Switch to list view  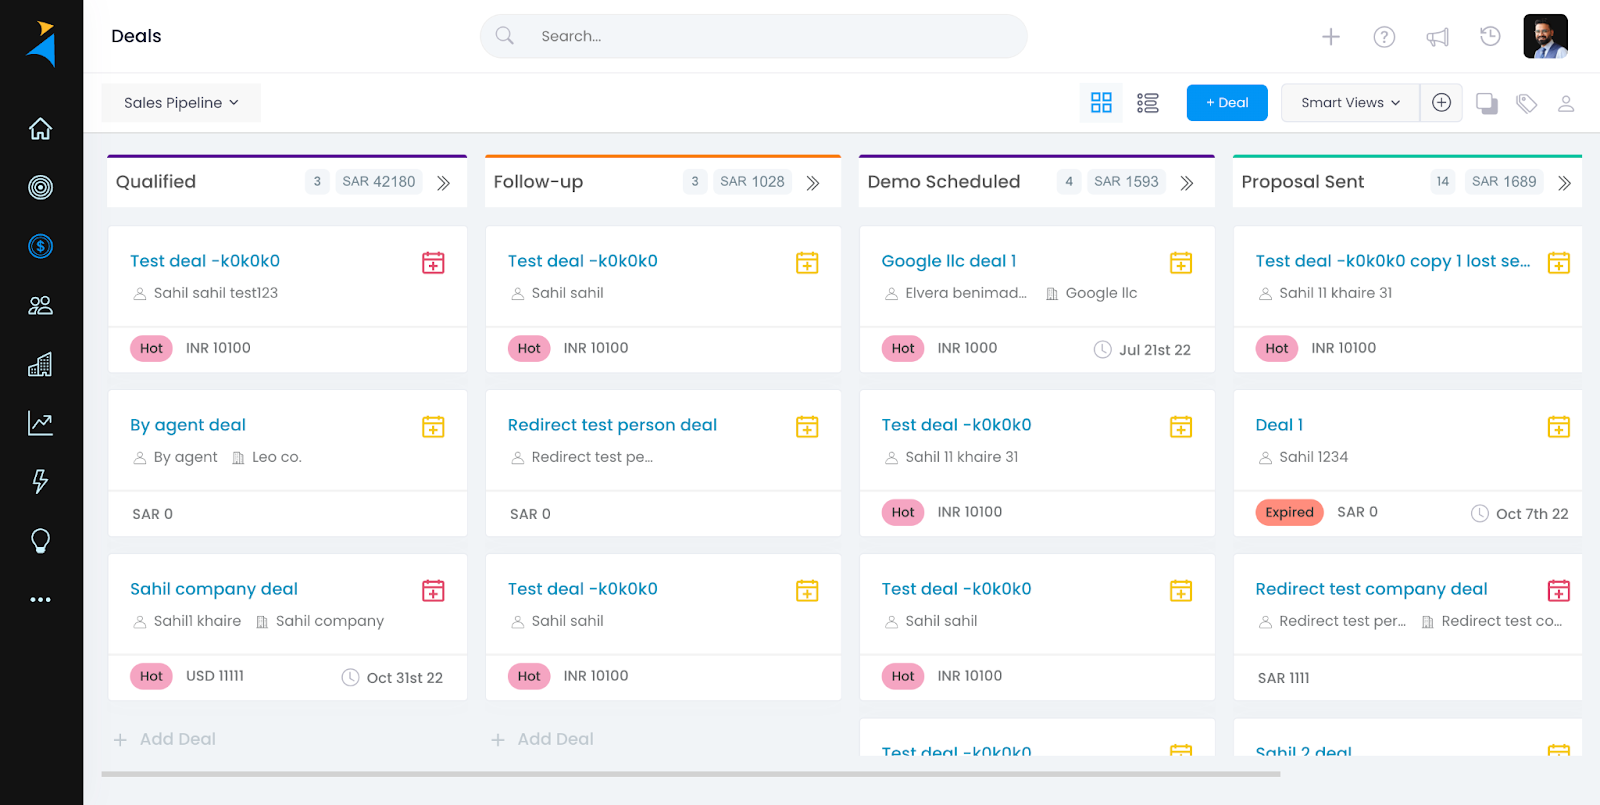pos(1148,103)
